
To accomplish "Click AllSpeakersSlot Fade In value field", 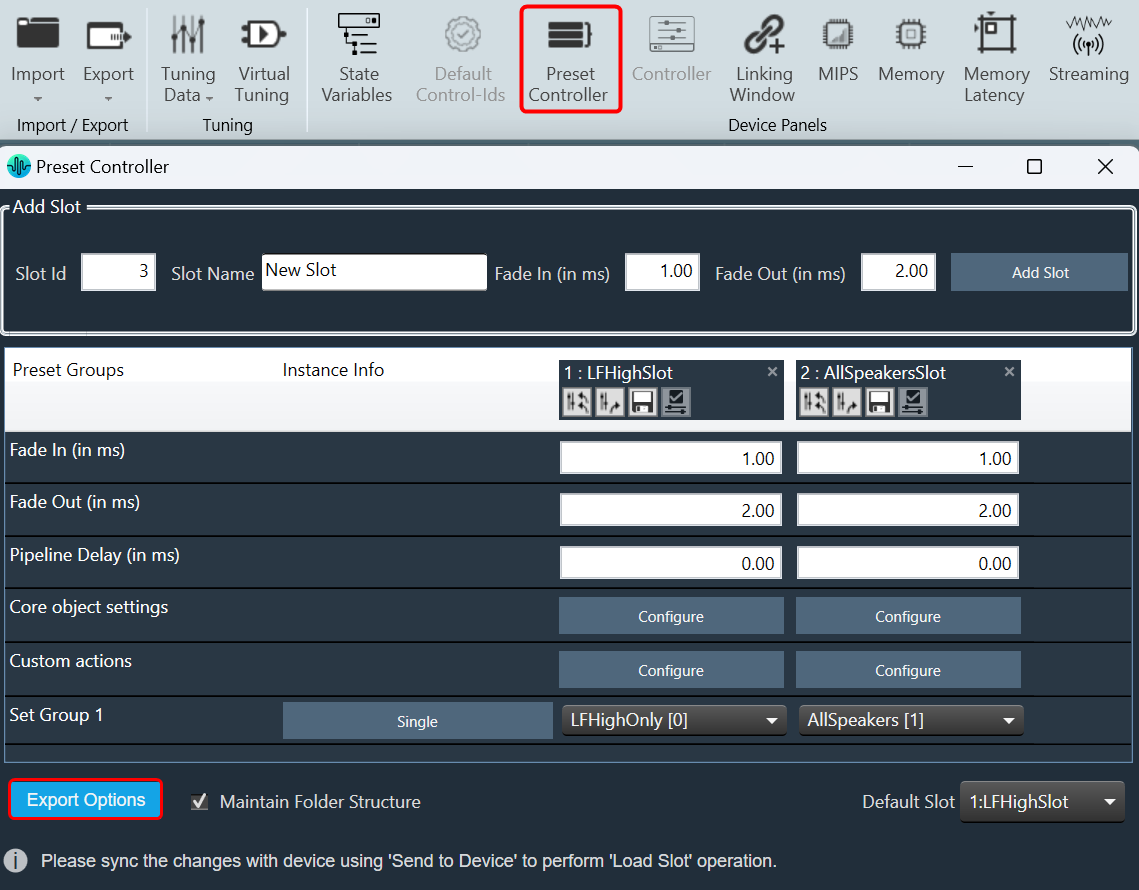I will (x=908, y=458).
